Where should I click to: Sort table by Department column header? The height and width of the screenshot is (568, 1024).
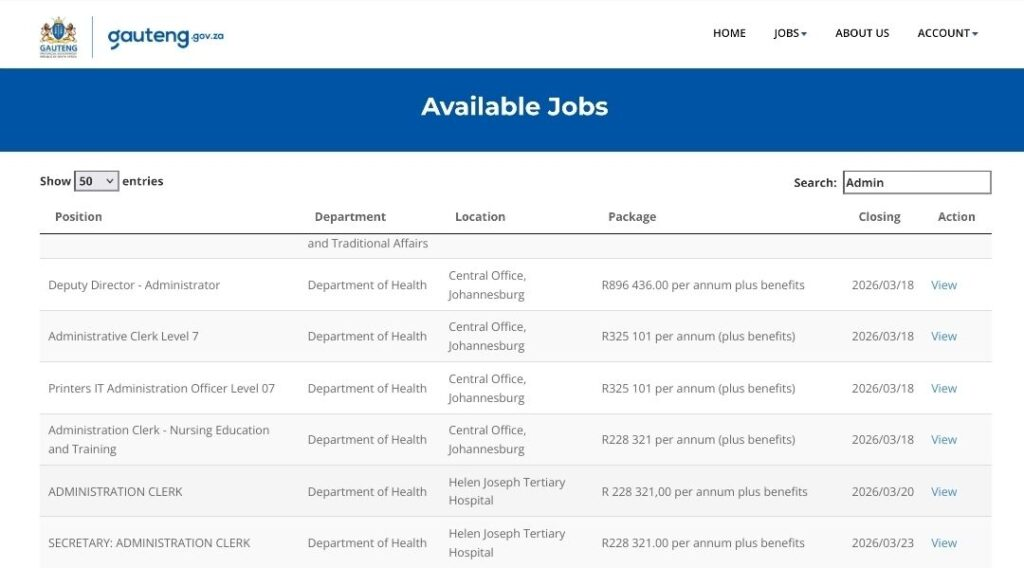pos(350,217)
